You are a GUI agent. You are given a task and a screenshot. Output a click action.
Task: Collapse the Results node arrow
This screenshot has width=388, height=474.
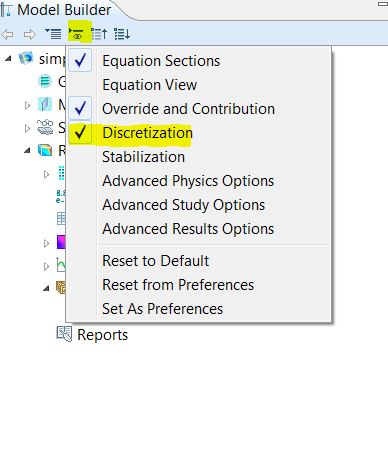27,151
